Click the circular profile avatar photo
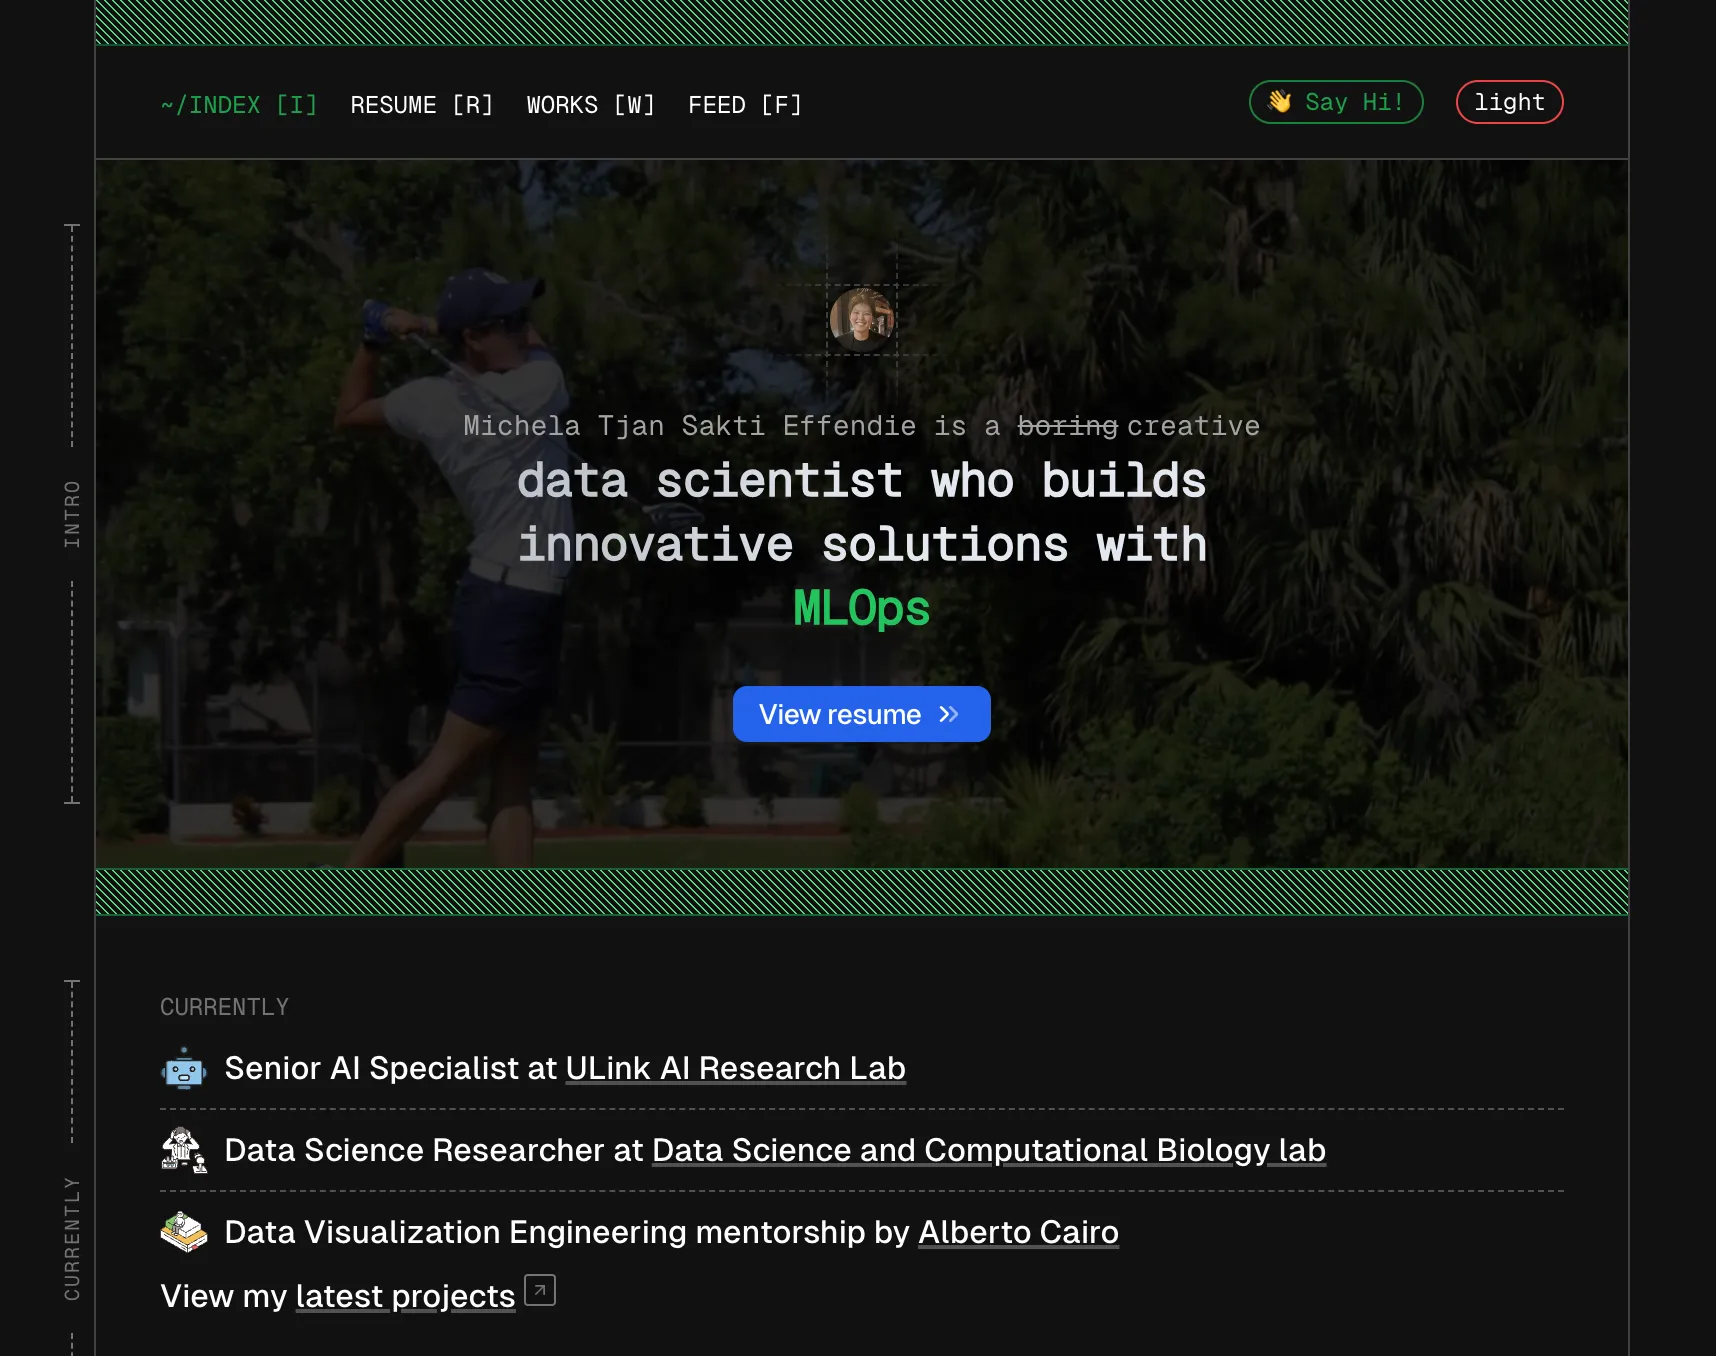This screenshot has height=1356, width=1716. click(861, 320)
